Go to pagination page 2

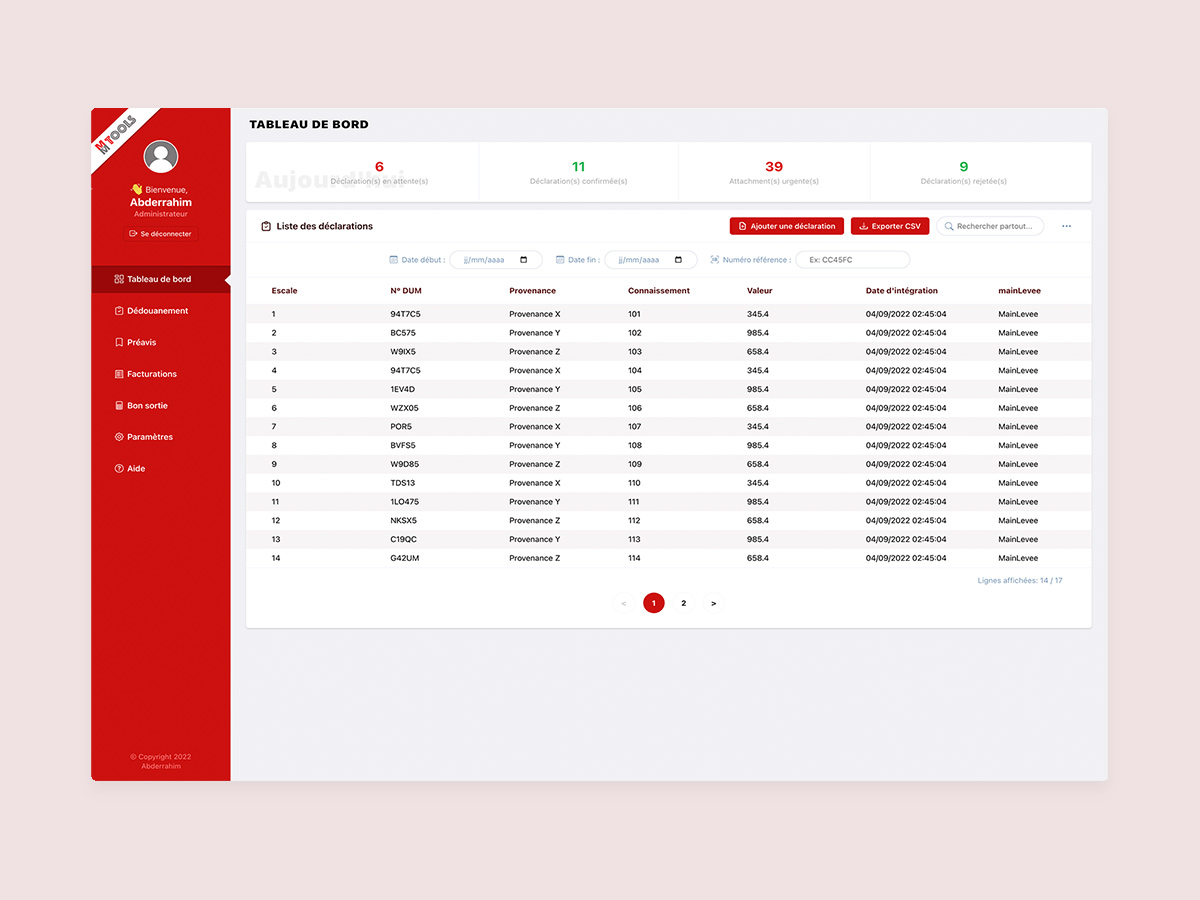(x=684, y=604)
